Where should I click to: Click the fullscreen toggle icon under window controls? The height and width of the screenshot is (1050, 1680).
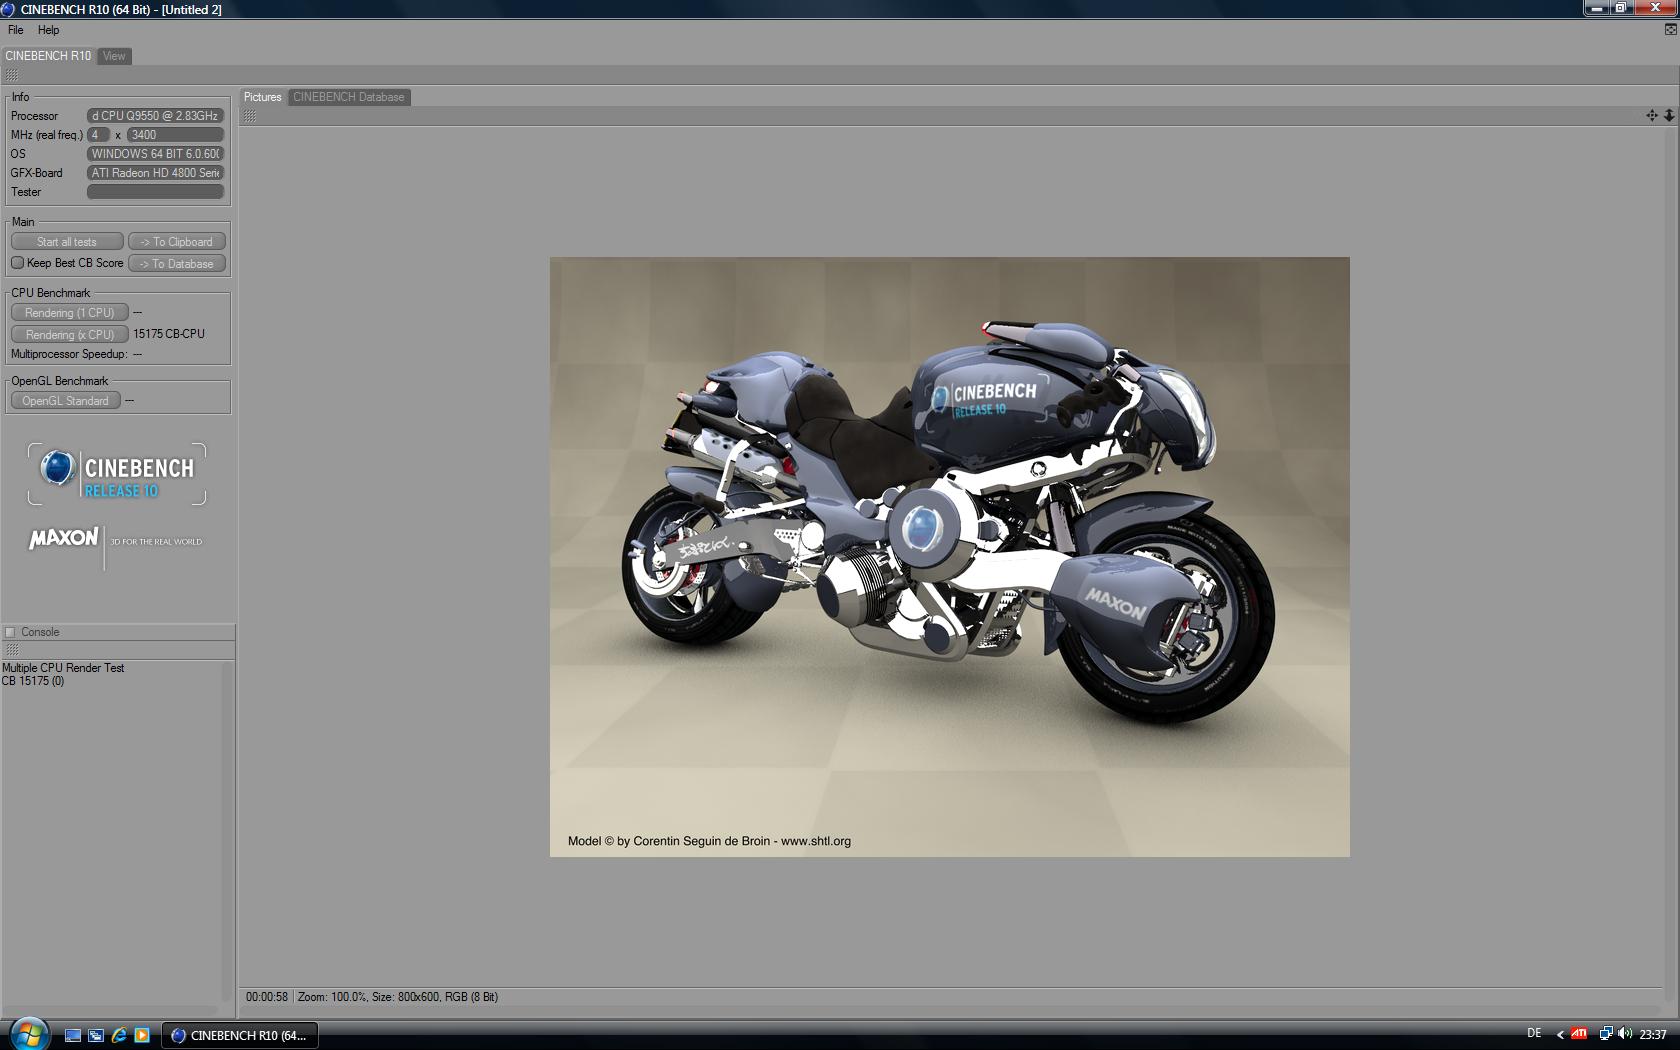1670,30
